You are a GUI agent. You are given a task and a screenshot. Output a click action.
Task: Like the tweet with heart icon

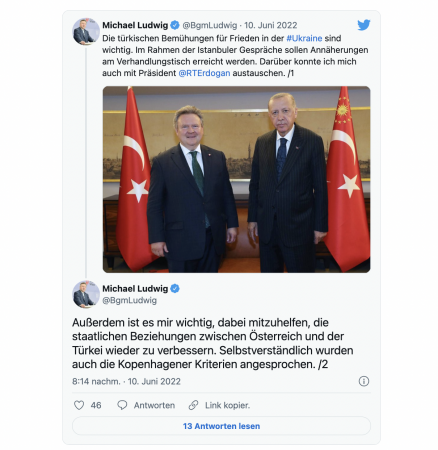[x=79, y=405]
